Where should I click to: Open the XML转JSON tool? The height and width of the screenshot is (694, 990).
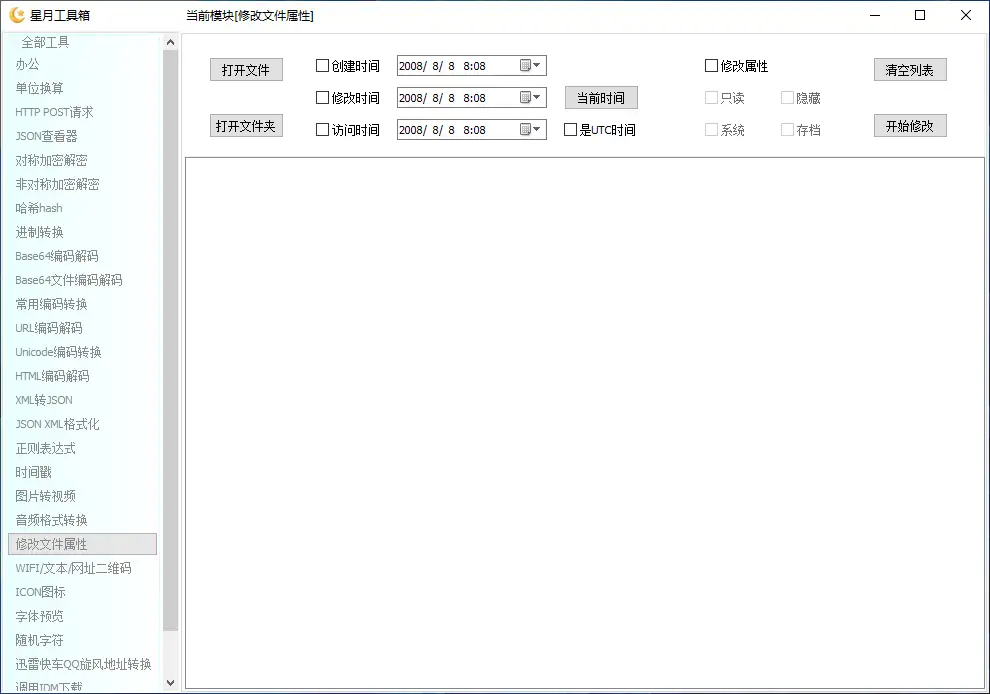(44, 400)
